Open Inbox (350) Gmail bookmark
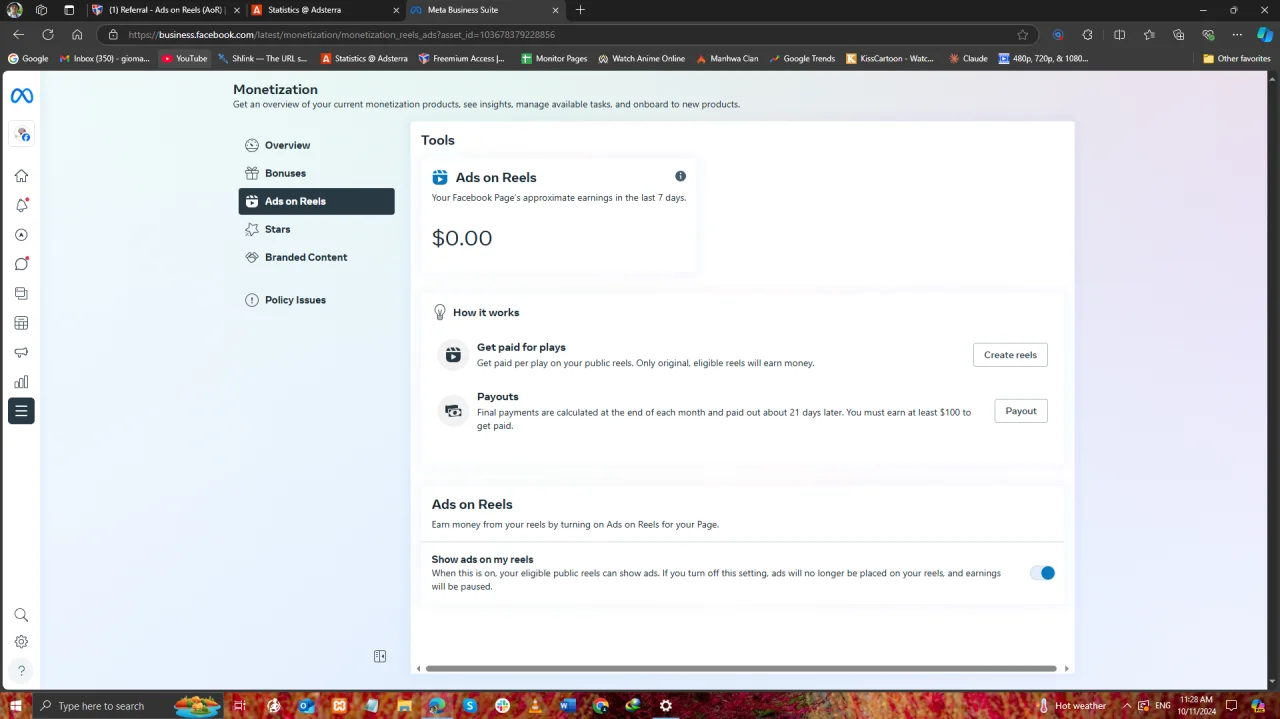1280x719 pixels. pos(104,58)
